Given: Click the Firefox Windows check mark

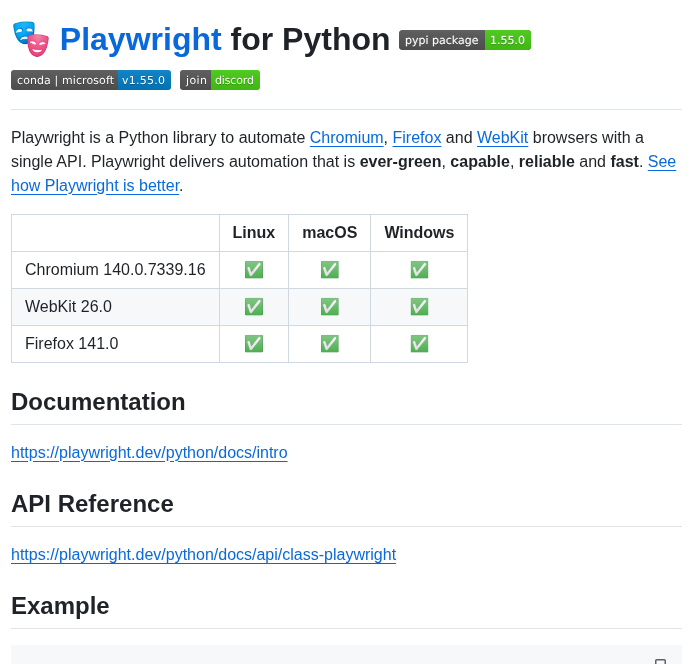Looking at the screenshot, I should [419, 344].
